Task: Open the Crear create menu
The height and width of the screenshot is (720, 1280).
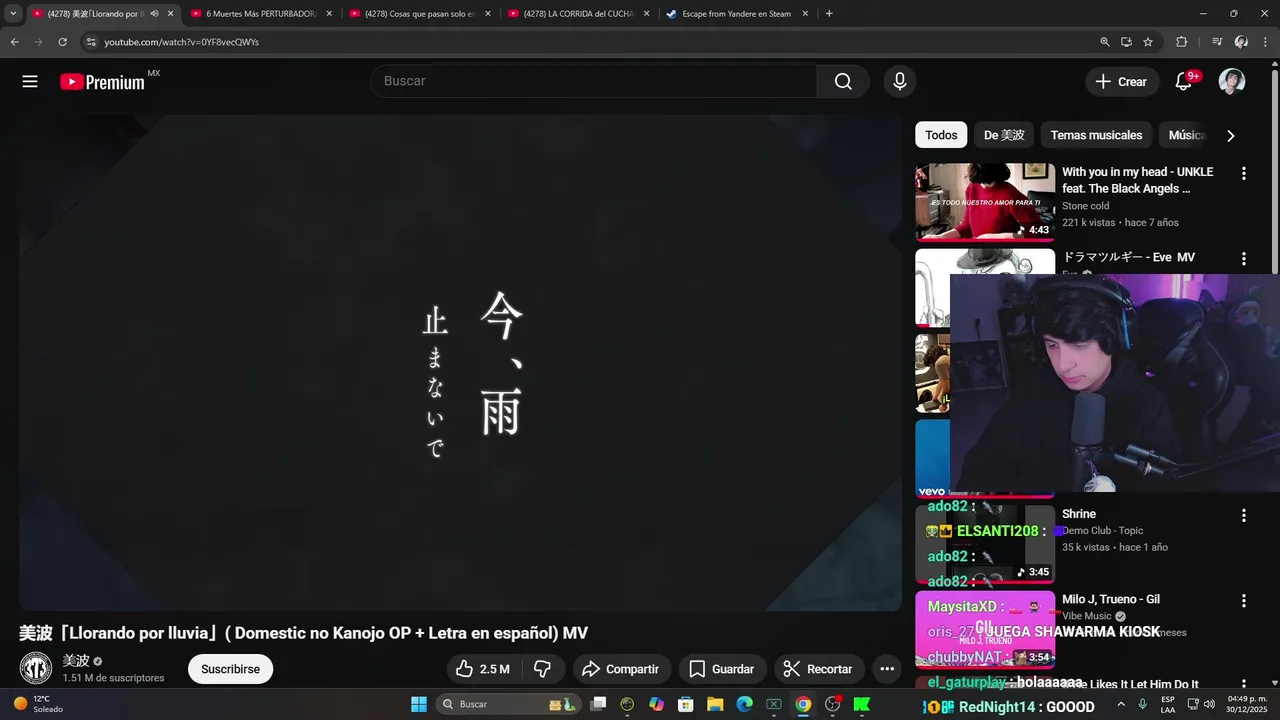Action: 1121,82
